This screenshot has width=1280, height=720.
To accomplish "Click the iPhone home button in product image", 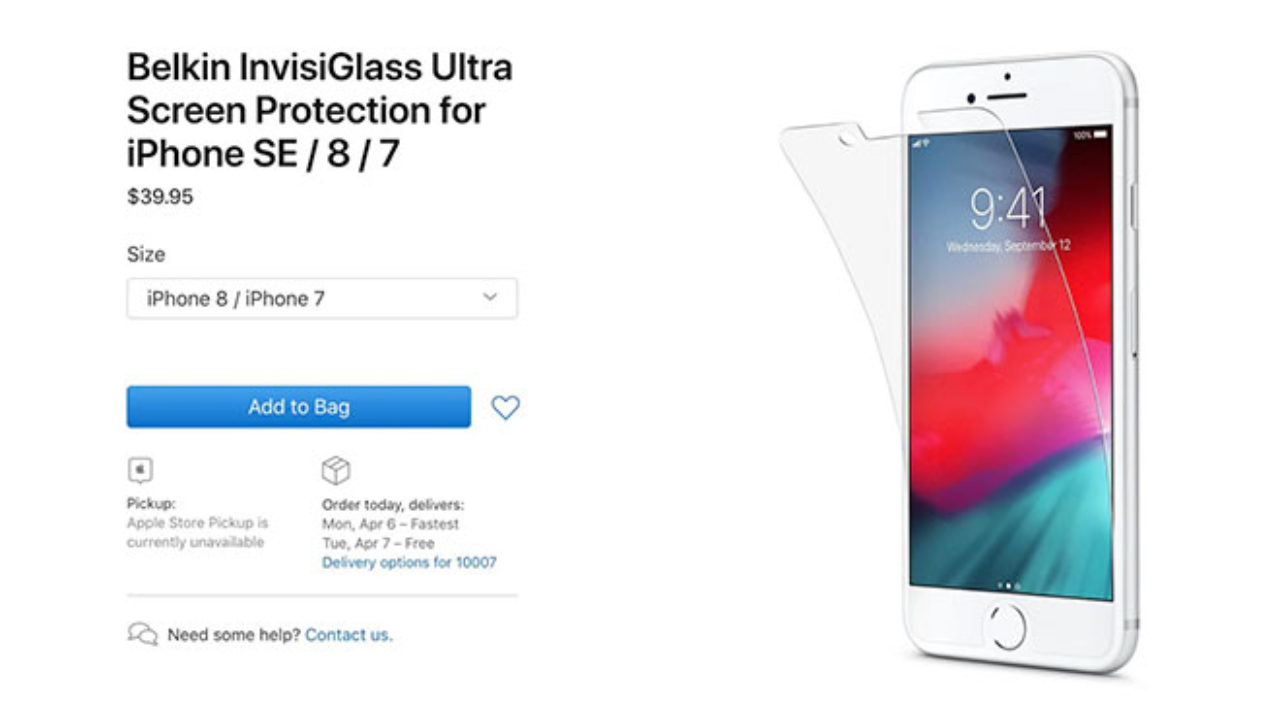I will pos(1006,629).
